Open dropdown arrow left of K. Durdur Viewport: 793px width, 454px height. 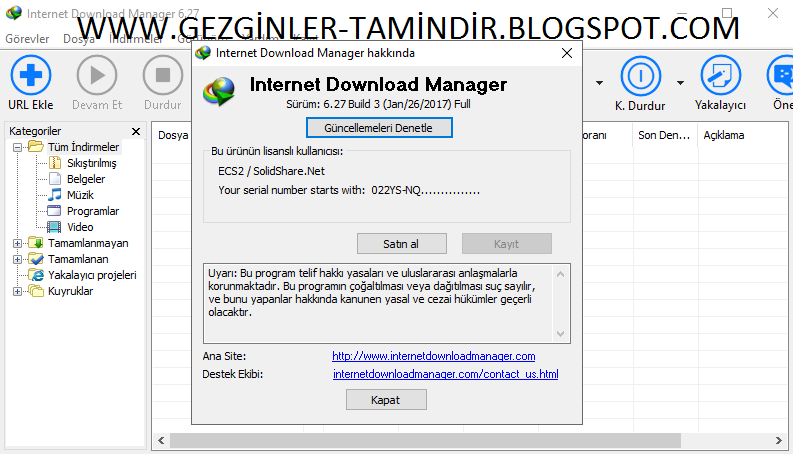[x=599, y=83]
